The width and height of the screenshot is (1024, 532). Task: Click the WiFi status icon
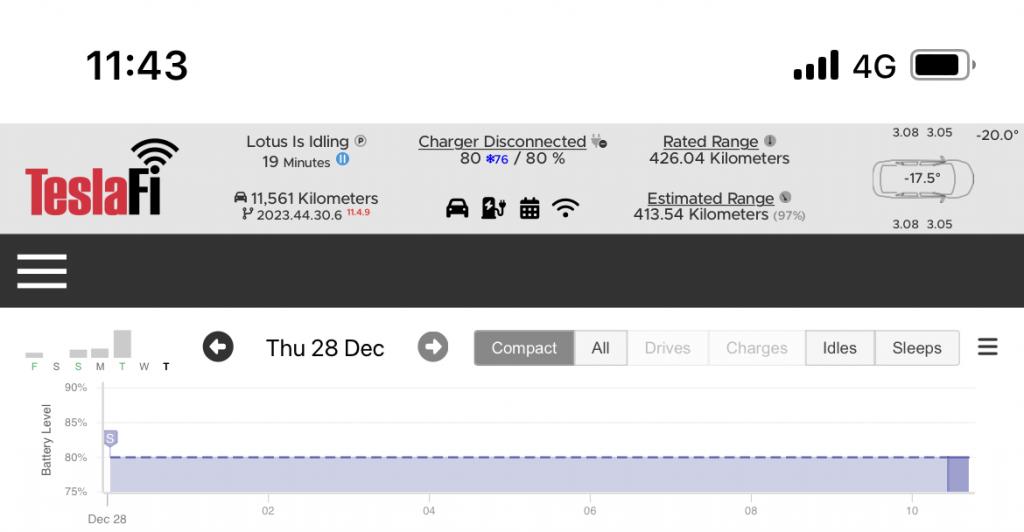coord(566,208)
